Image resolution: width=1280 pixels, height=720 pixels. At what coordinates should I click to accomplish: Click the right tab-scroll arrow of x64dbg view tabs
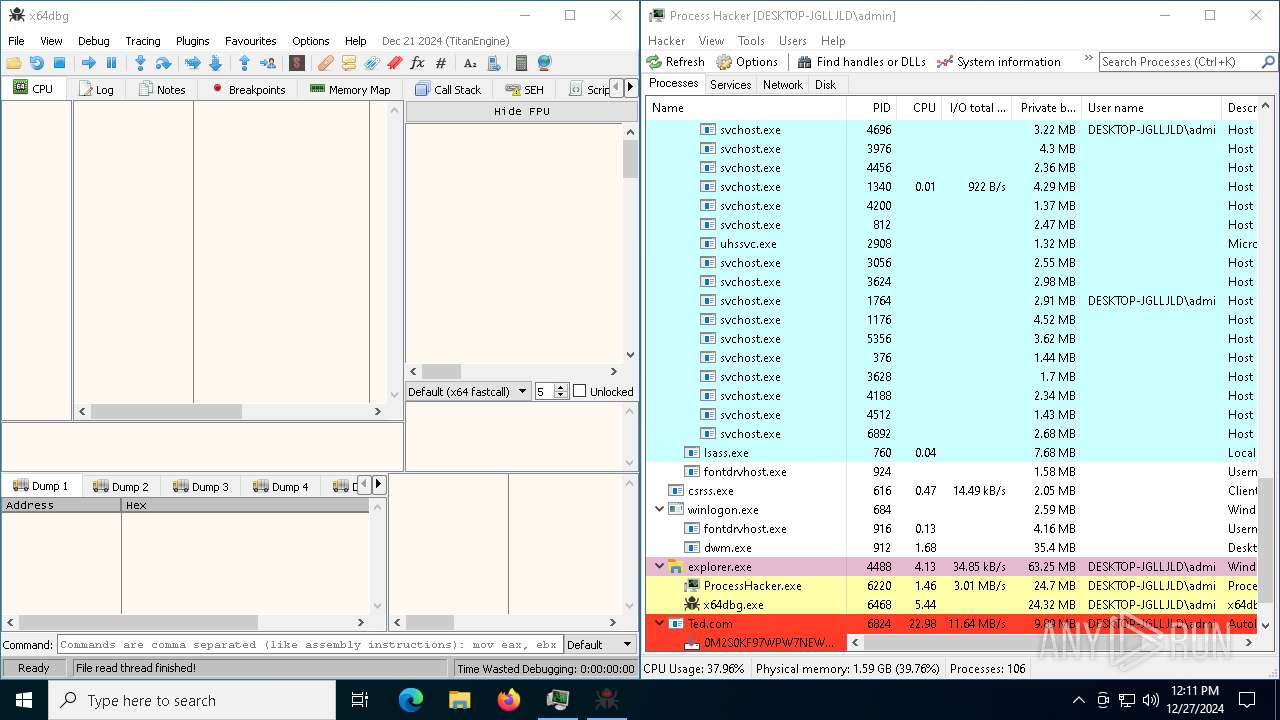pyautogui.click(x=630, y=88)
